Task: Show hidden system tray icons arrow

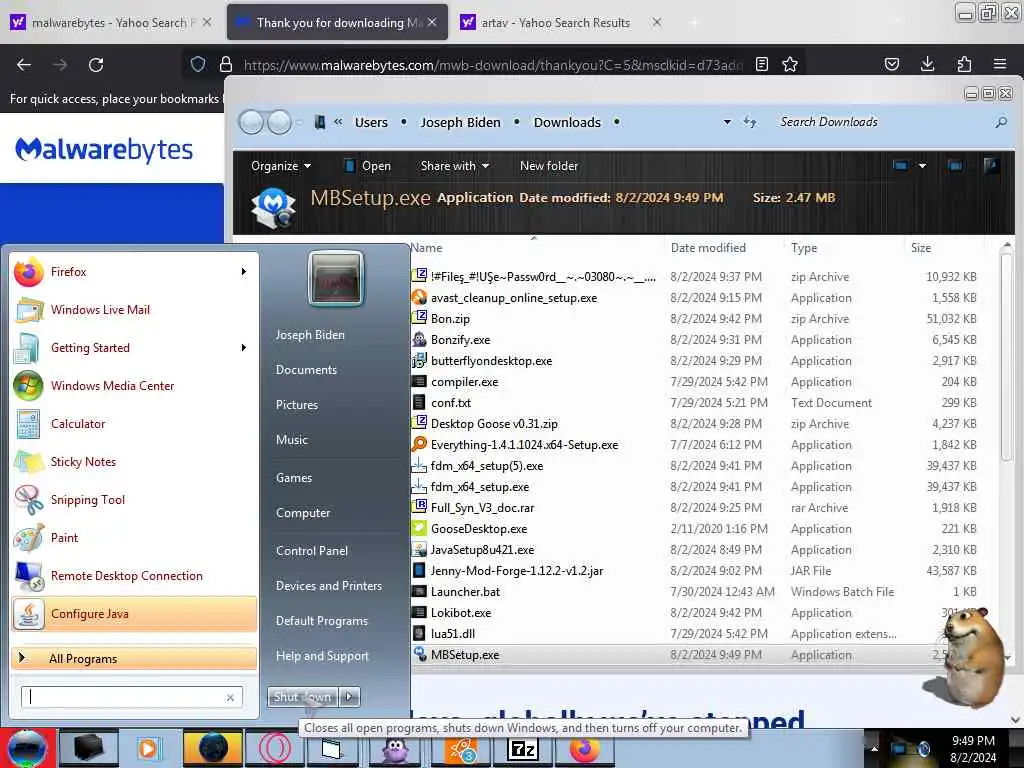Action: coord(874,748)
